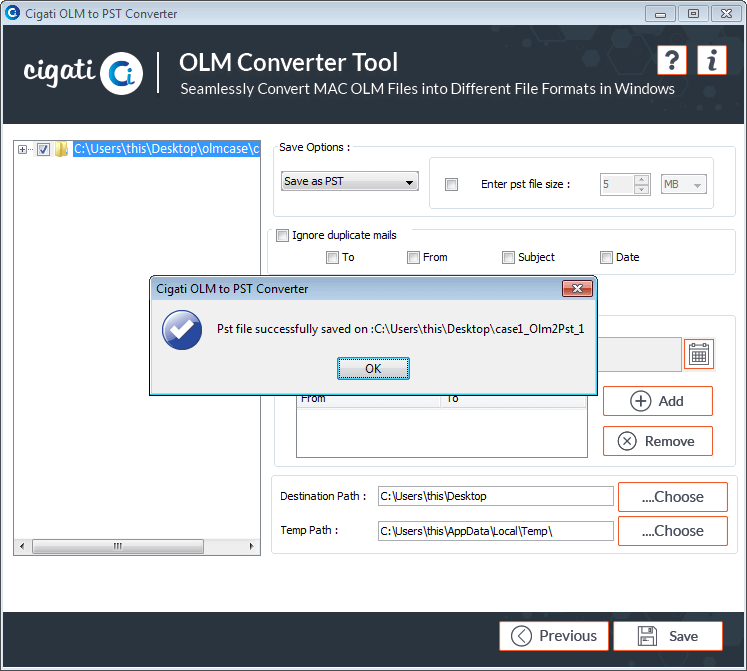Click the pst file size value field
This screenshot has width=747, height=671.
617,184
